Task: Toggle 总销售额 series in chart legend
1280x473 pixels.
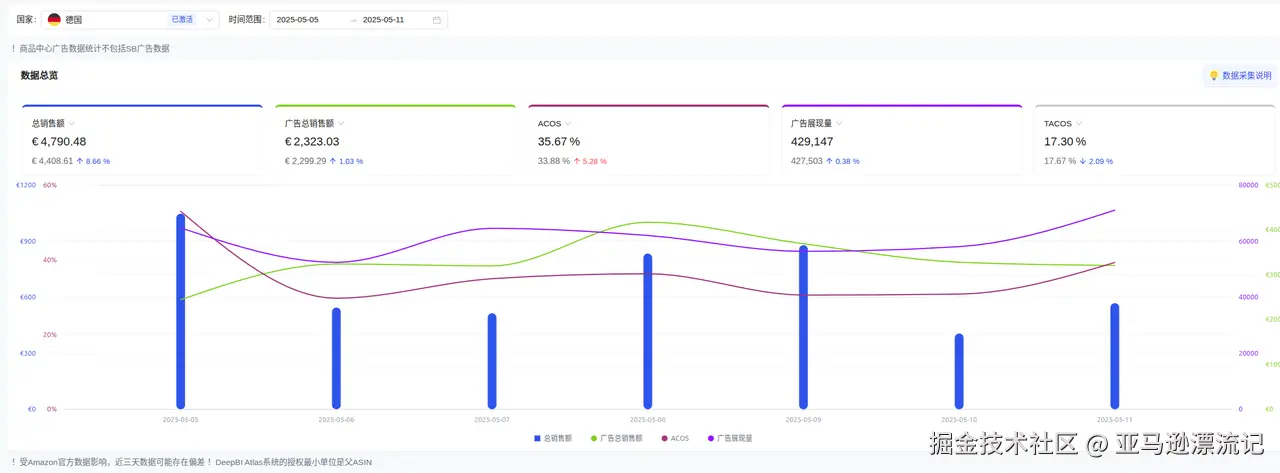Action: 553,438
